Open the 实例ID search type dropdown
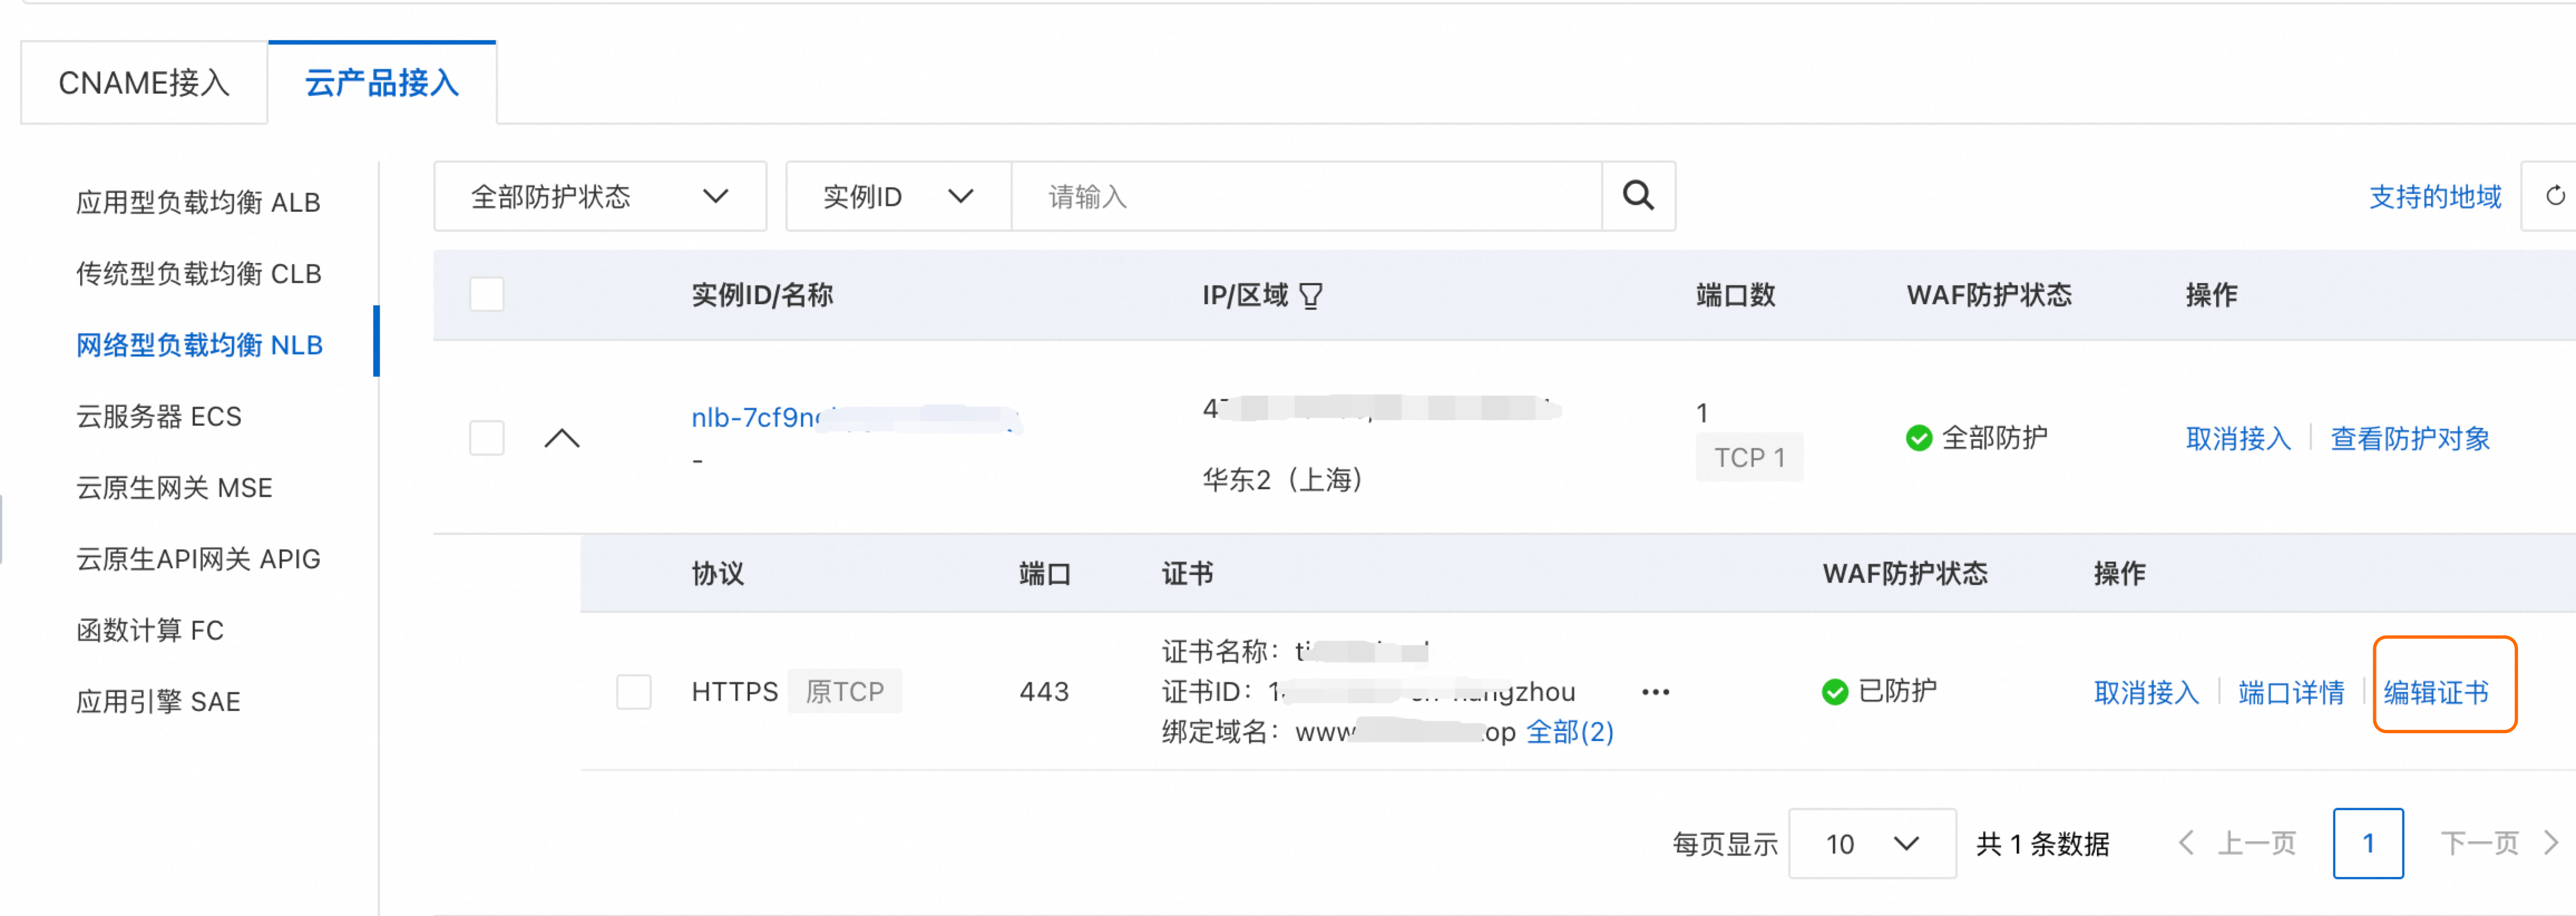Image resolution: width=2576 pixels, height=916 pixels. click(897, 196)
